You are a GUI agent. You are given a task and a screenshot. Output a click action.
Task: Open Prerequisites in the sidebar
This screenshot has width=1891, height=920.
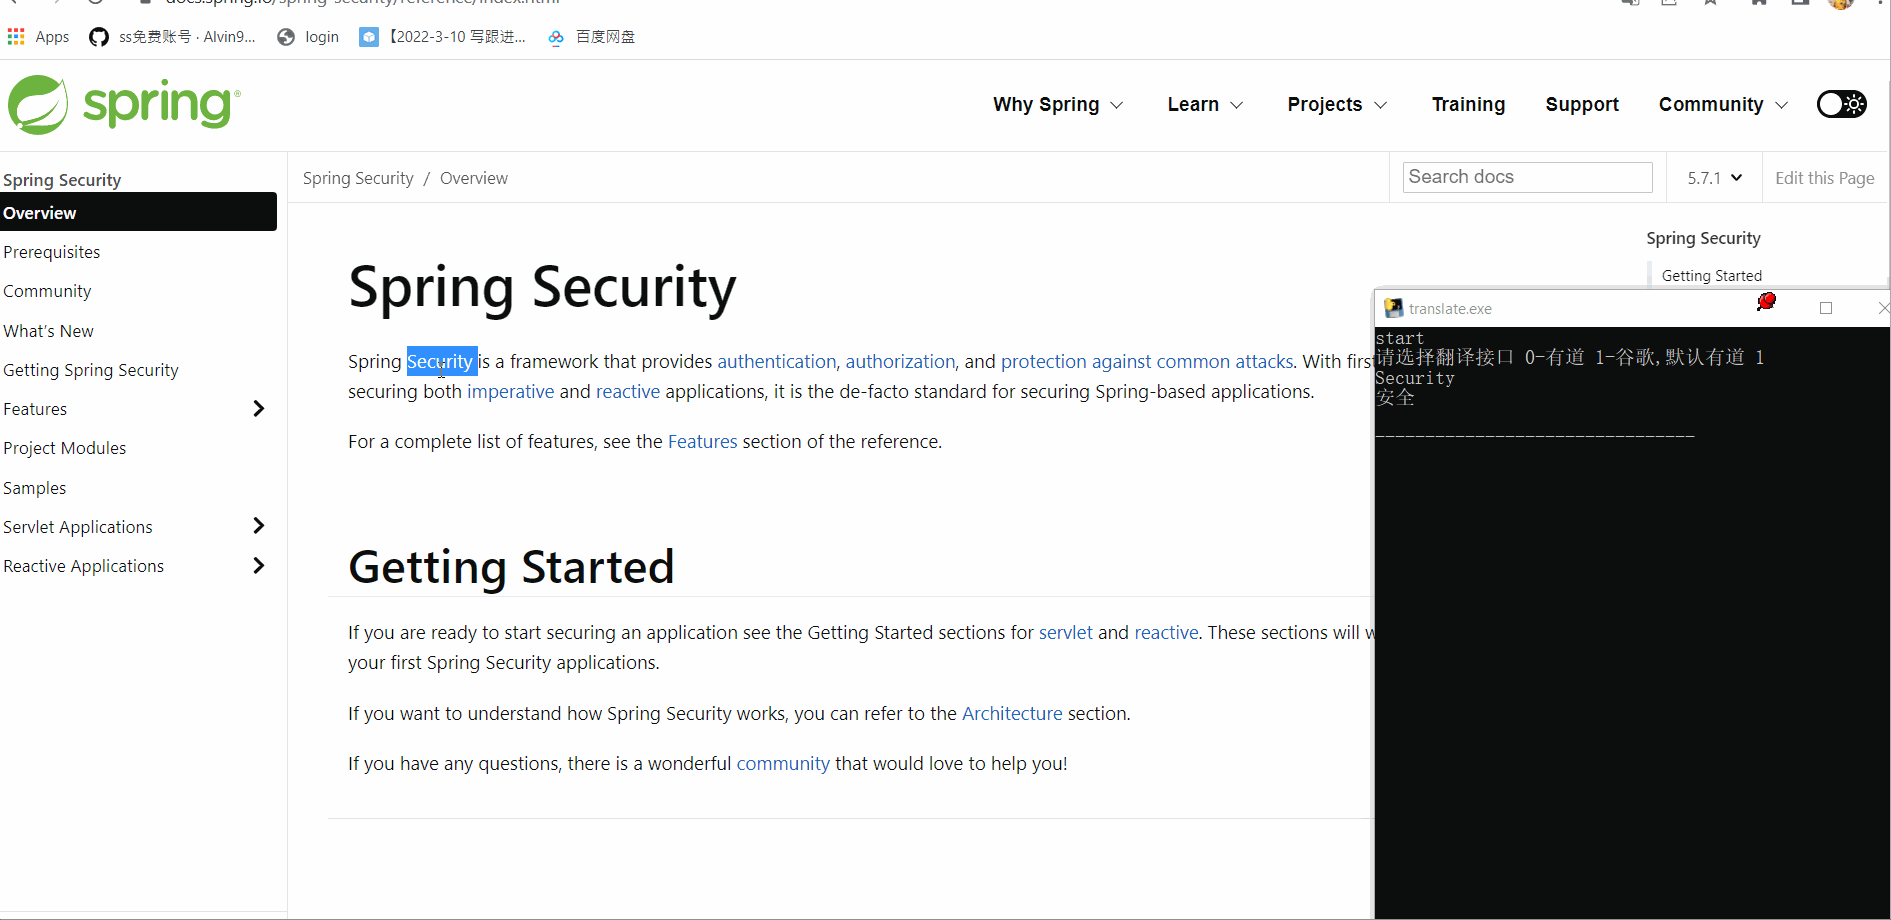52,252
